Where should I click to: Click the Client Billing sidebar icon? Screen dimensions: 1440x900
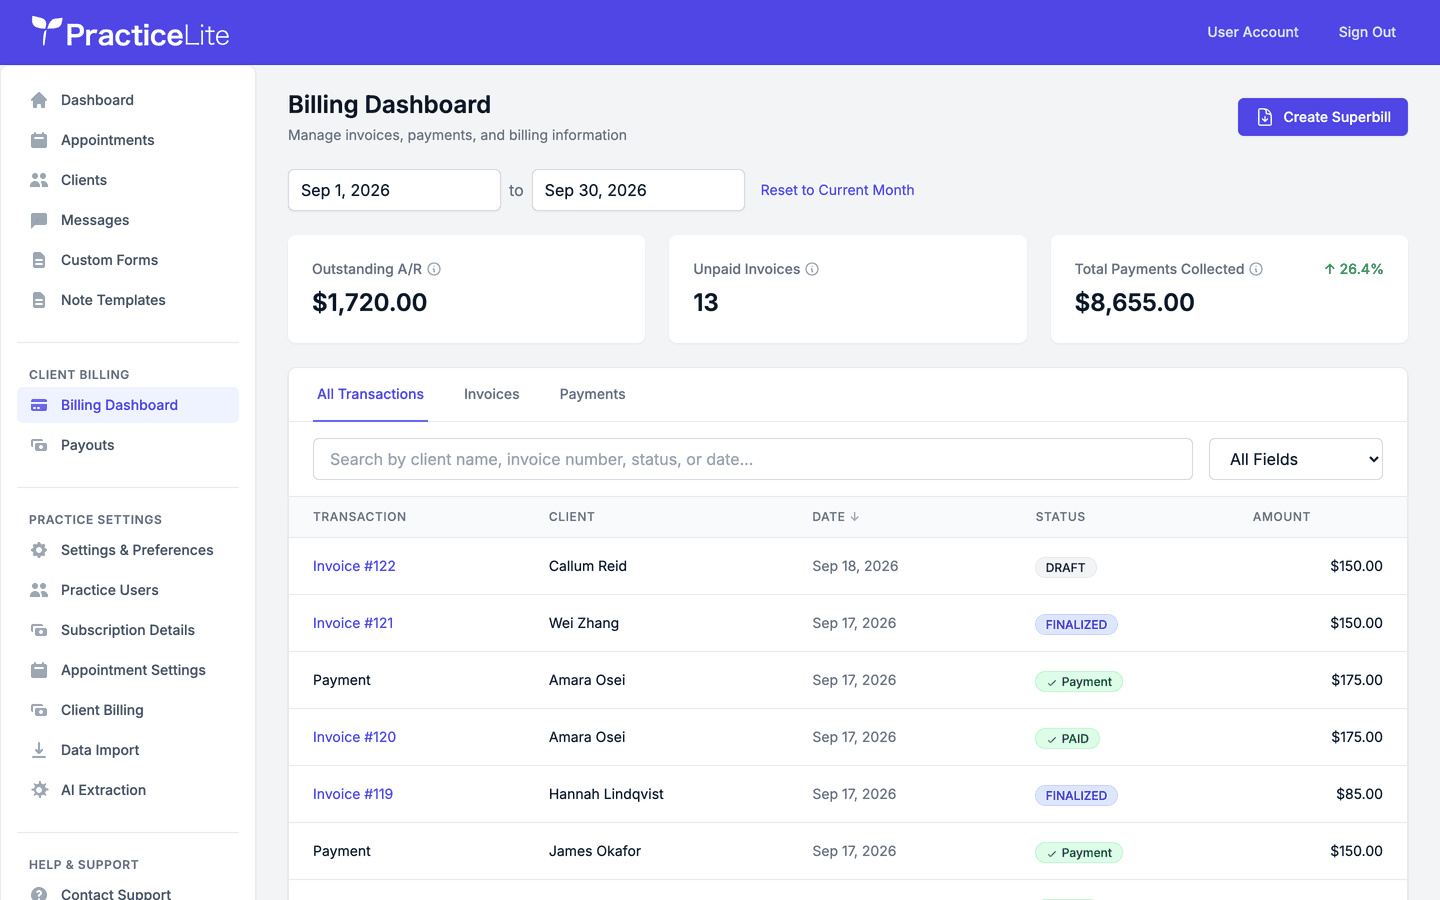pos(39,710)
